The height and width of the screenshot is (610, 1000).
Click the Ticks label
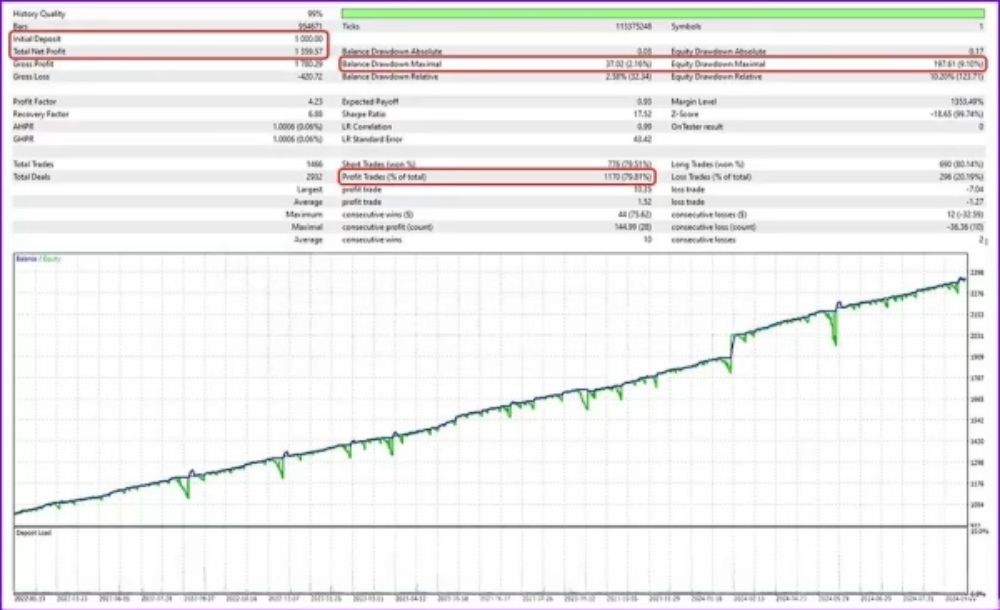[x=350, y=27]
